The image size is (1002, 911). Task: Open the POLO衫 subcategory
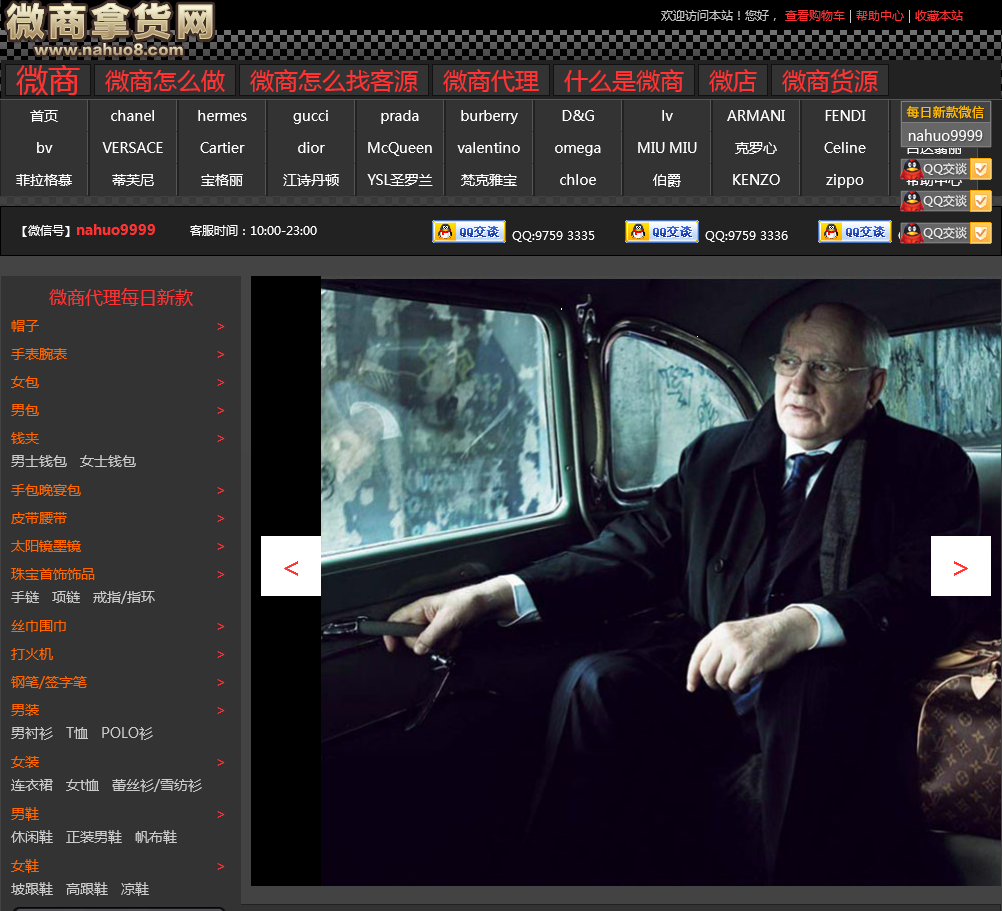pyautogui.click(x=127, y=733)
